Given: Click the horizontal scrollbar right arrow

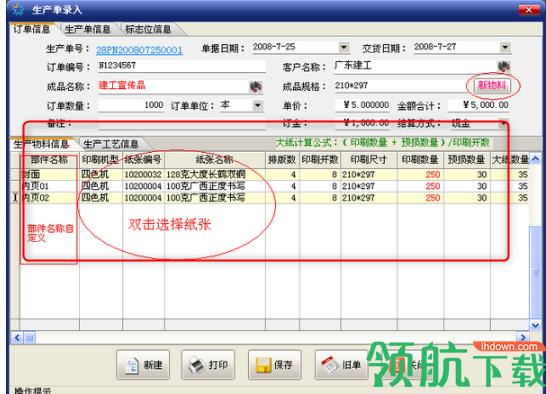Looking at the screenshot, I should 523,337.
